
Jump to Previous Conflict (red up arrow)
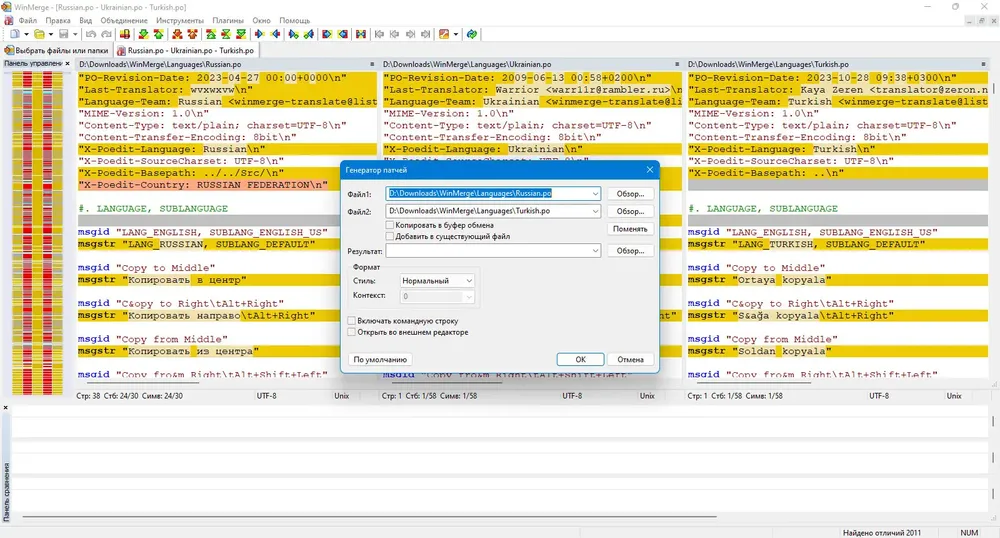[x=192, y=34]
